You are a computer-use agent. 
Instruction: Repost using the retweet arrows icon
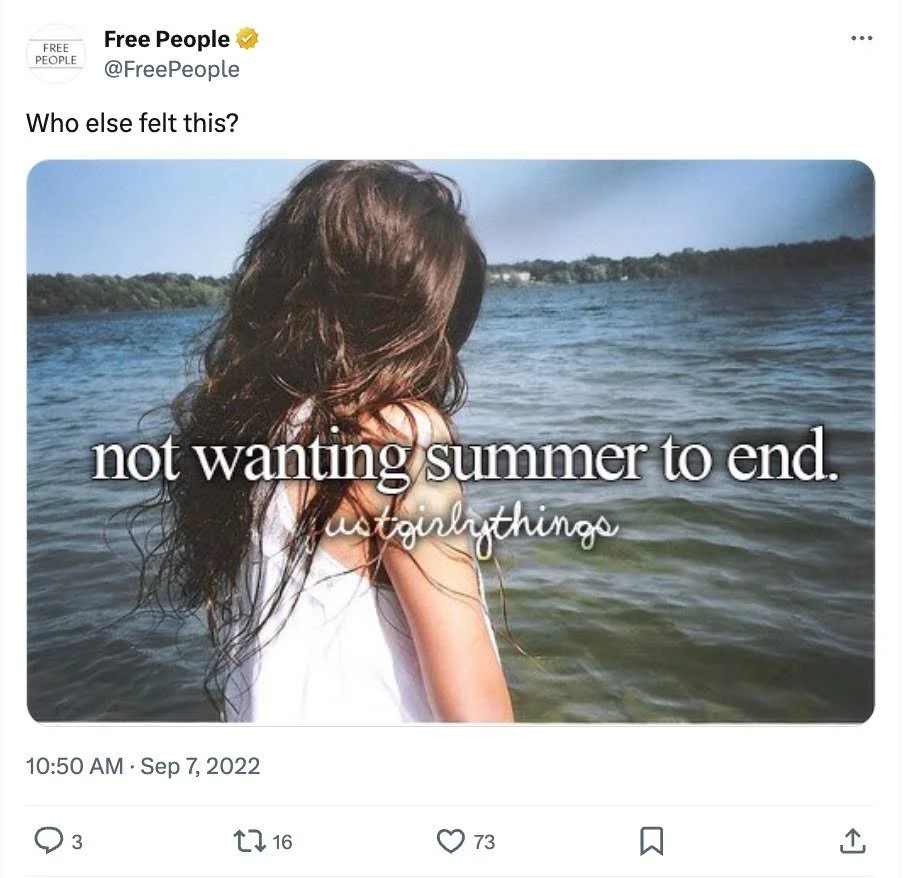[x=249, y=841]
